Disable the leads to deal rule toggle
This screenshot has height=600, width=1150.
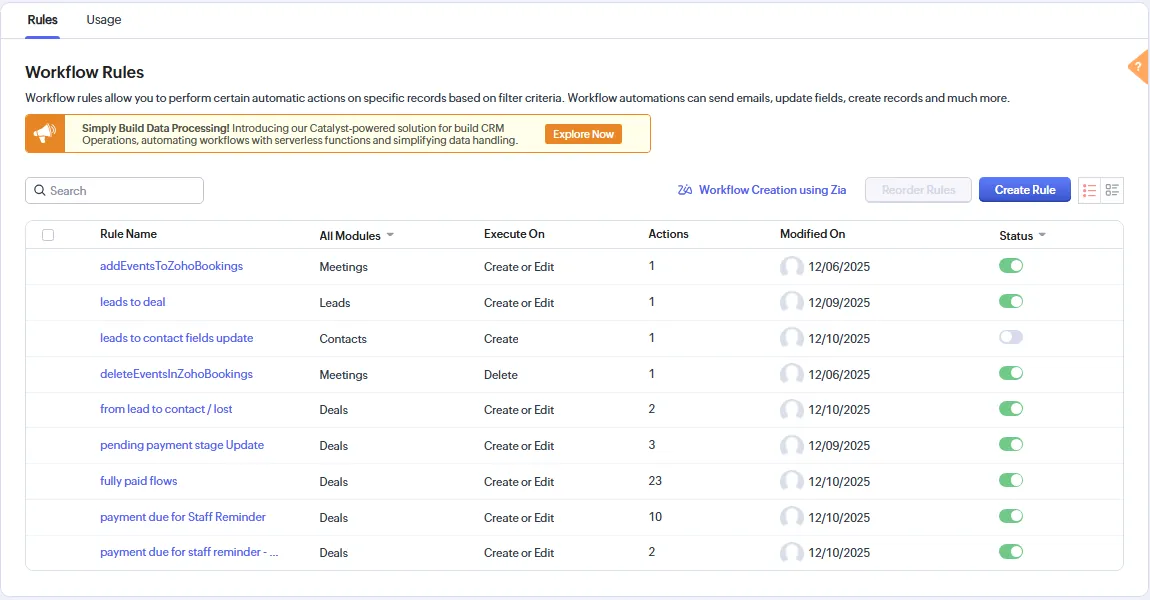coord(1011,301)
